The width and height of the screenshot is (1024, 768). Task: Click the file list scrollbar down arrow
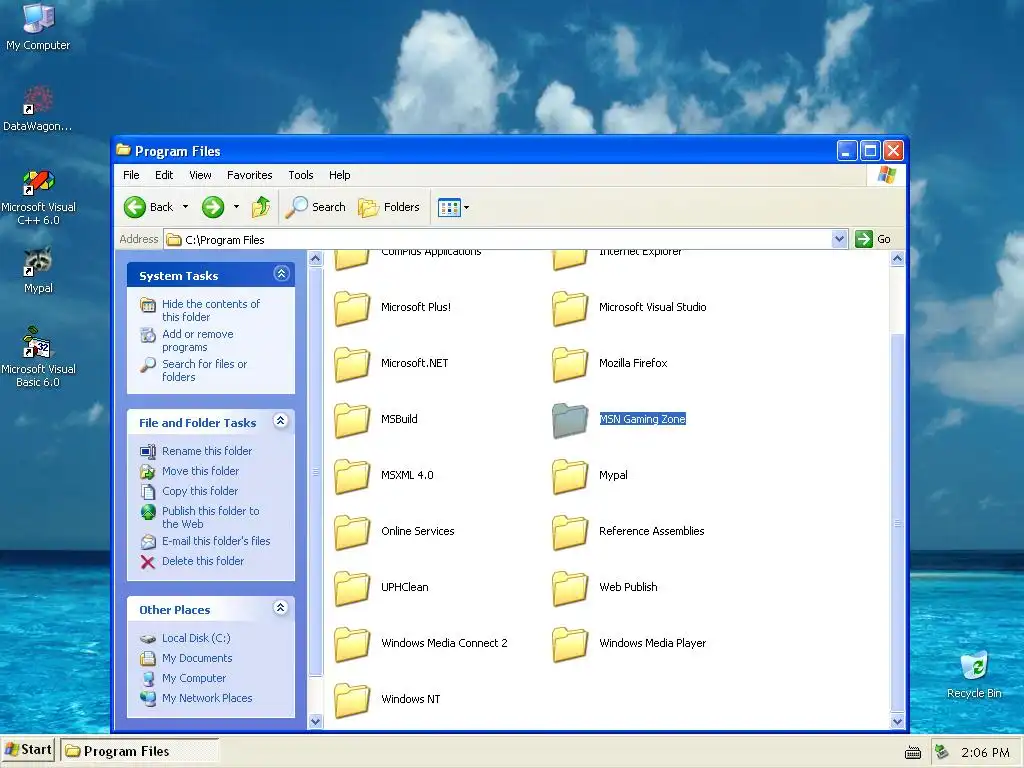point(897,722)
